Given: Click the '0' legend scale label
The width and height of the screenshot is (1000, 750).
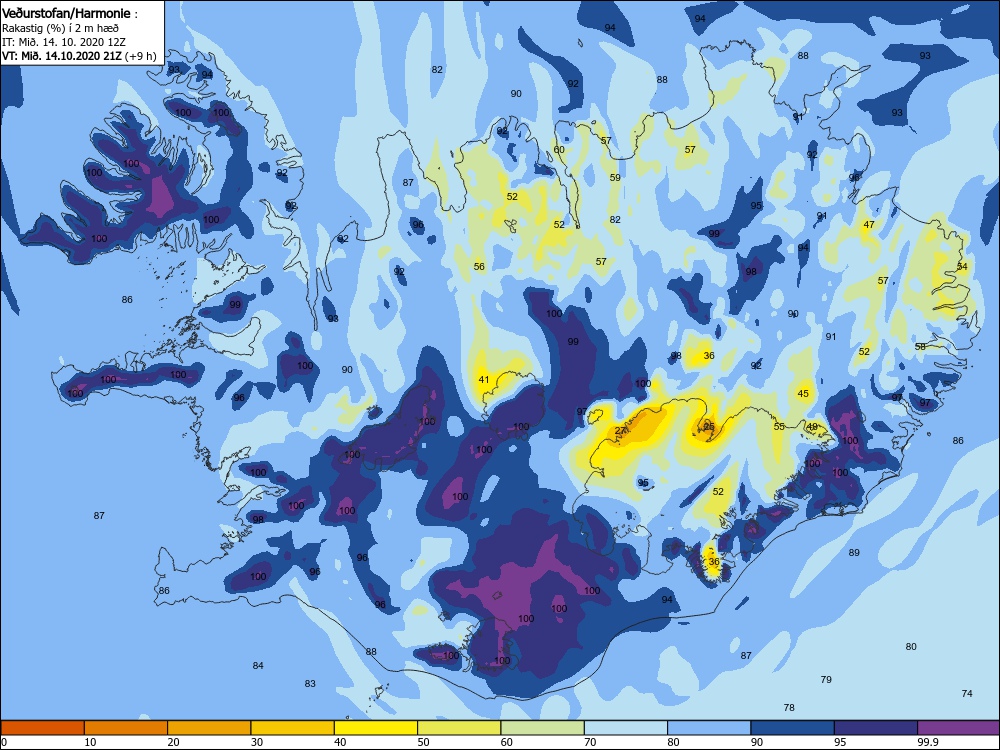Looking at the screenshot, I should (4, 742).
